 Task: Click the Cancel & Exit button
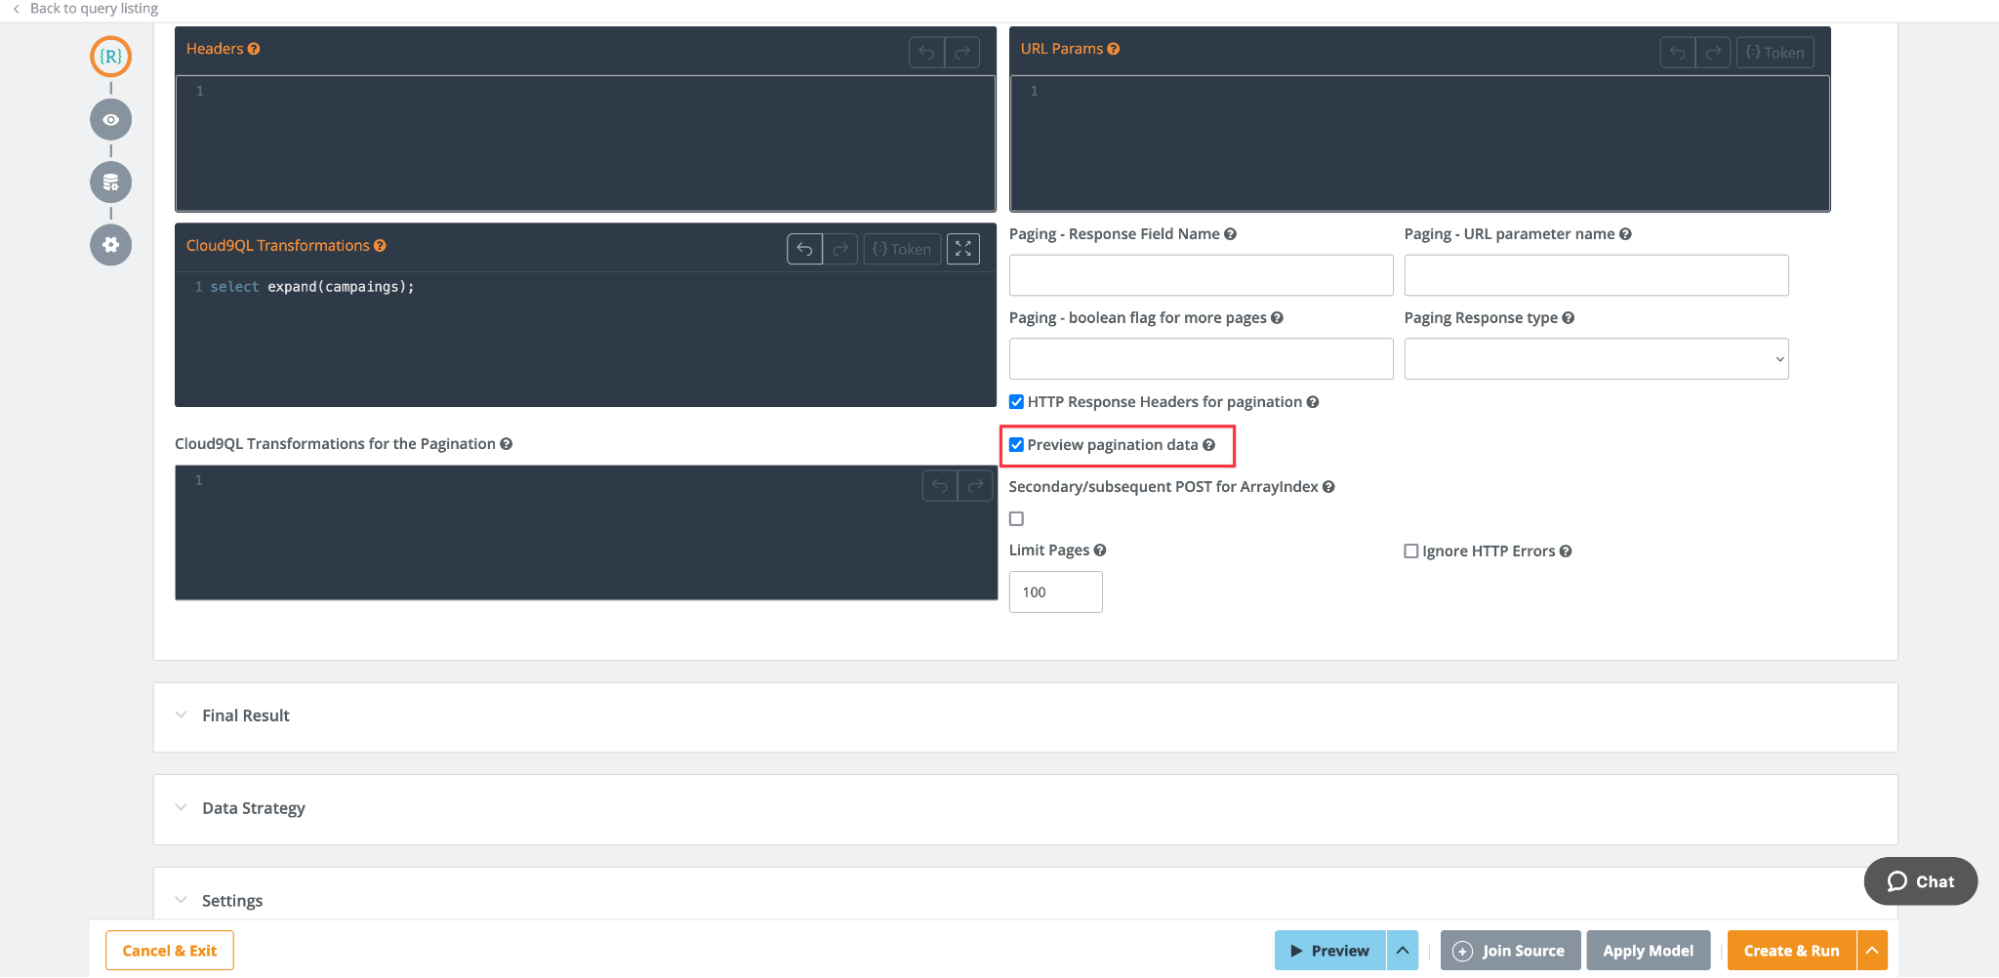point(169,950)
